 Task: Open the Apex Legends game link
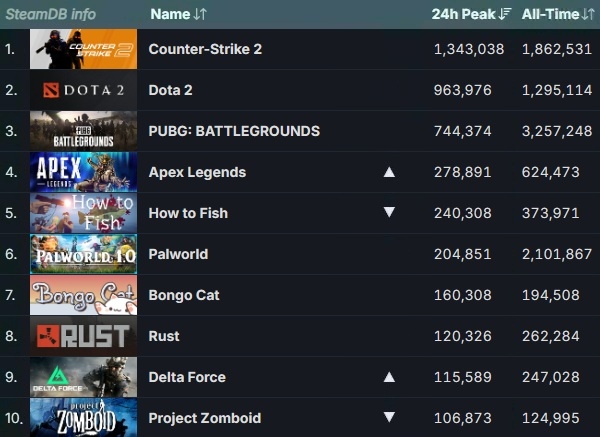click(197, 173)
